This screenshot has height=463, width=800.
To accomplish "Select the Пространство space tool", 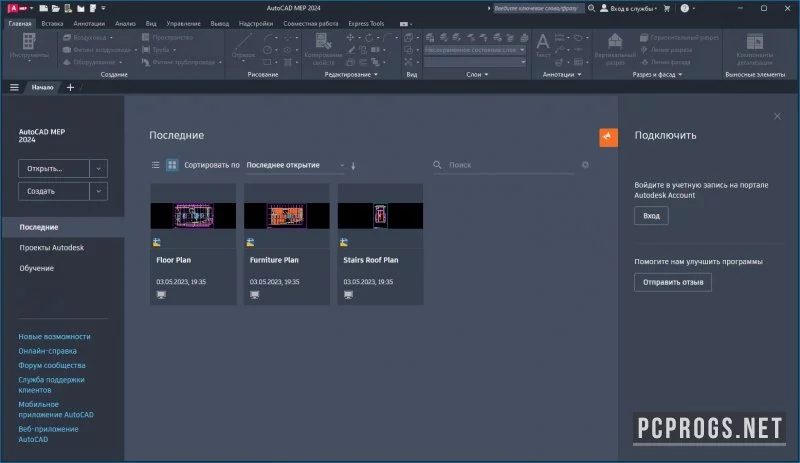I will click(167, 37).
